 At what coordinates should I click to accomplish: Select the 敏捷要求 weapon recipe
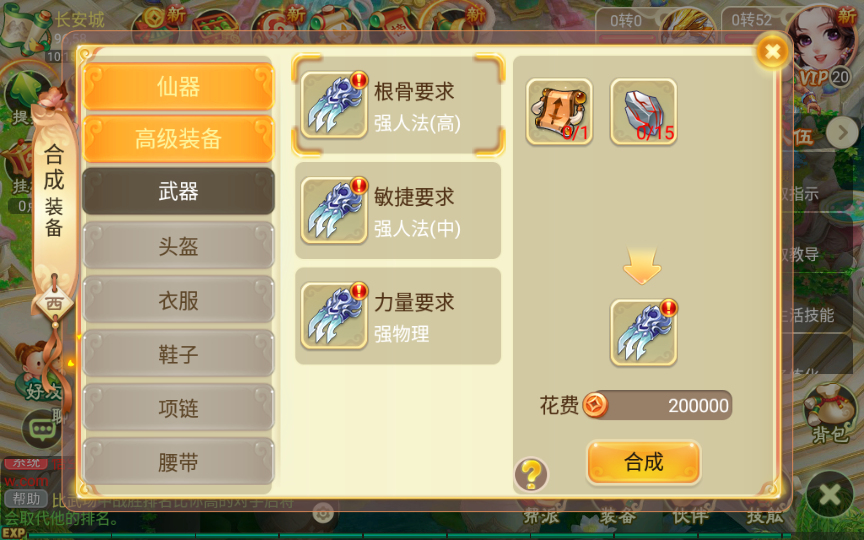coord(398,210)
